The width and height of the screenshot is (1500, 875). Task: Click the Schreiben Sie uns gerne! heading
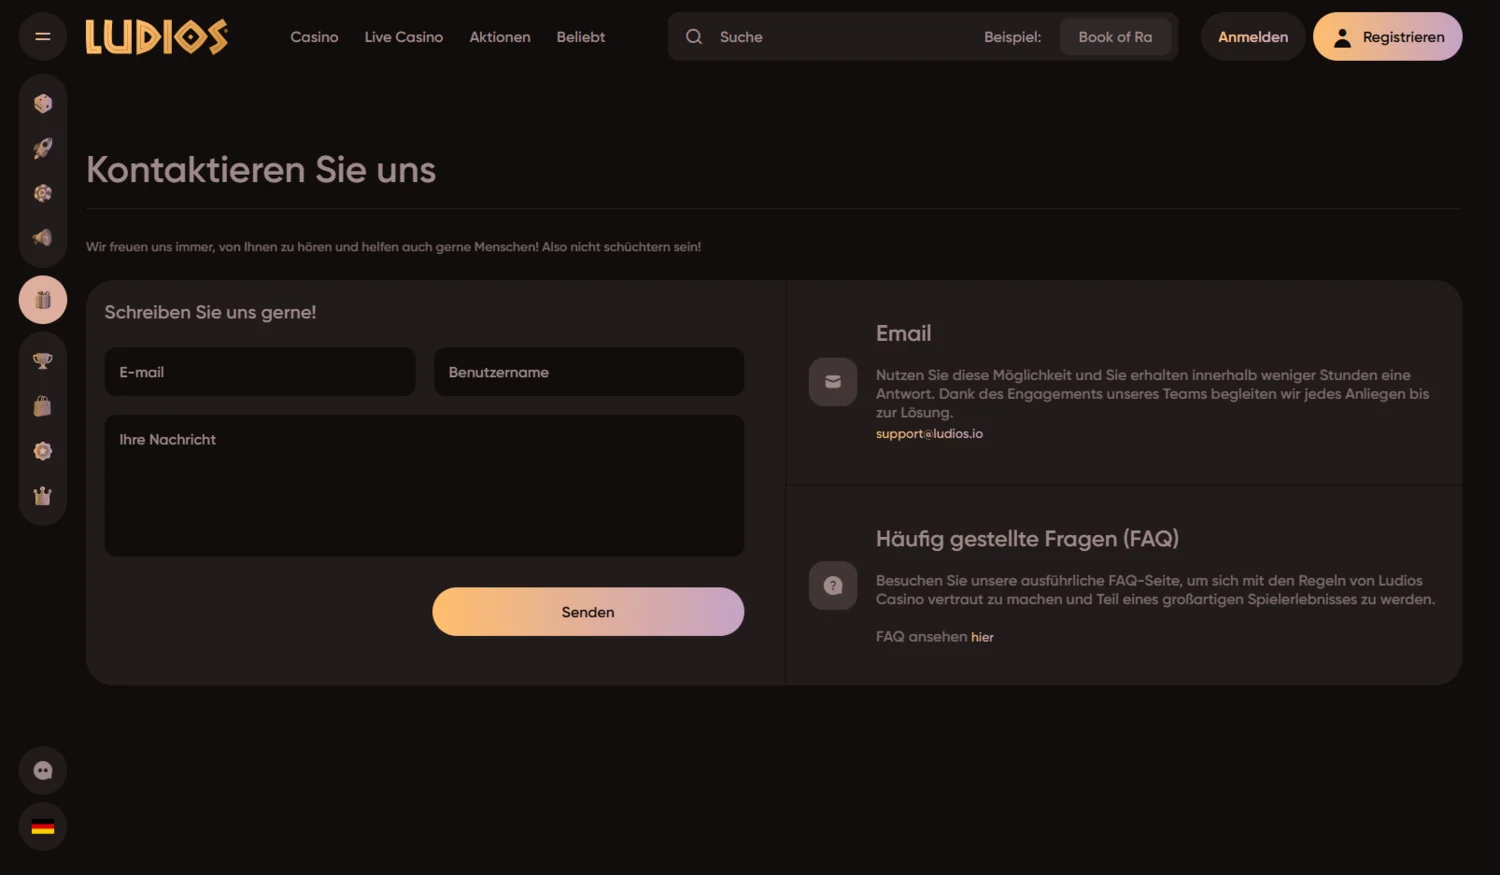point(210,312)
